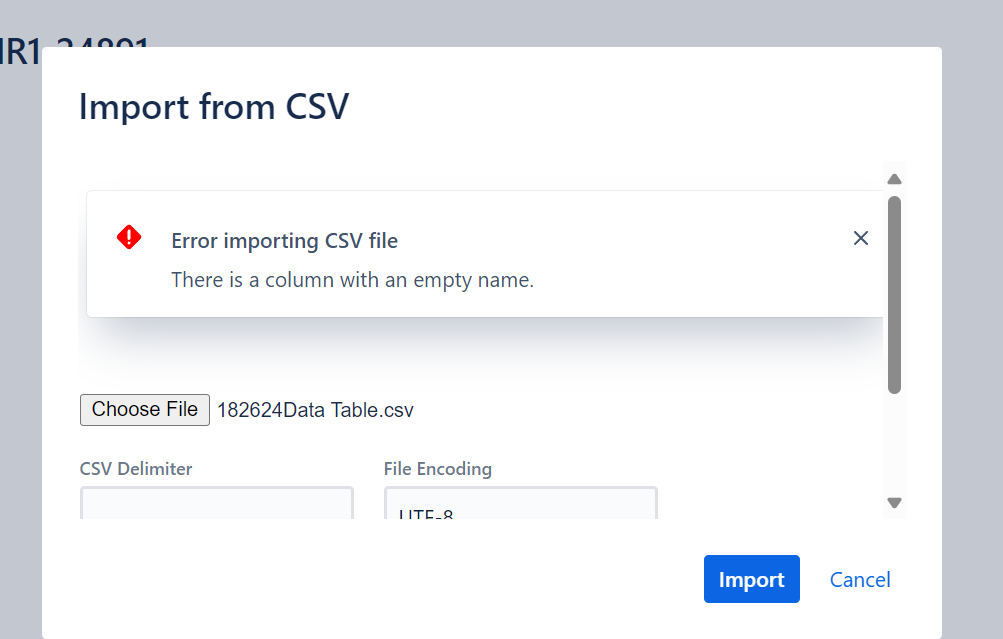Open the CSV Delimiter field
Screen dimensions: 1003x639
point(217,503)
